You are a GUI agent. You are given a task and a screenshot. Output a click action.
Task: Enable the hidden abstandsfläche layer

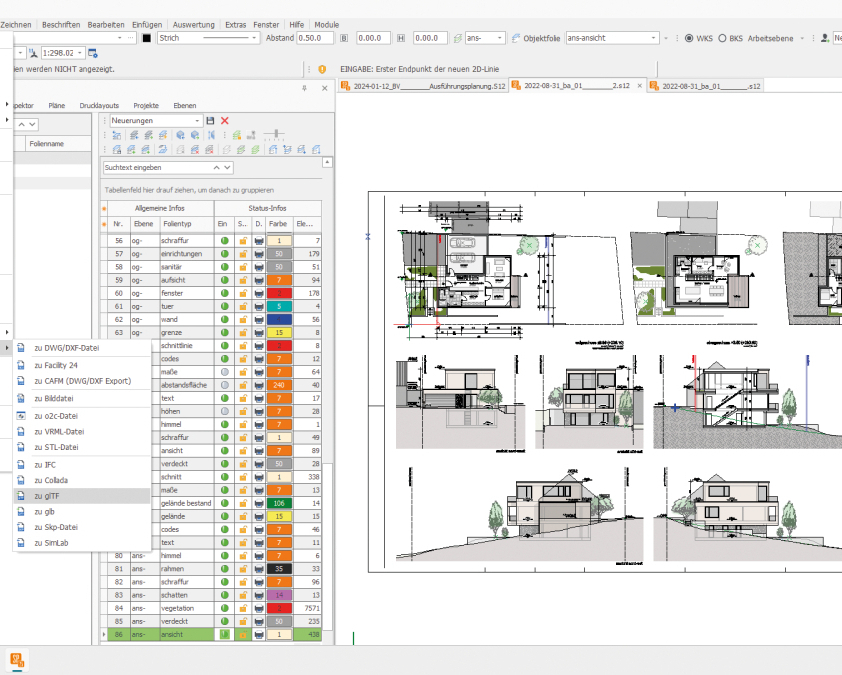tap(225, 384)
